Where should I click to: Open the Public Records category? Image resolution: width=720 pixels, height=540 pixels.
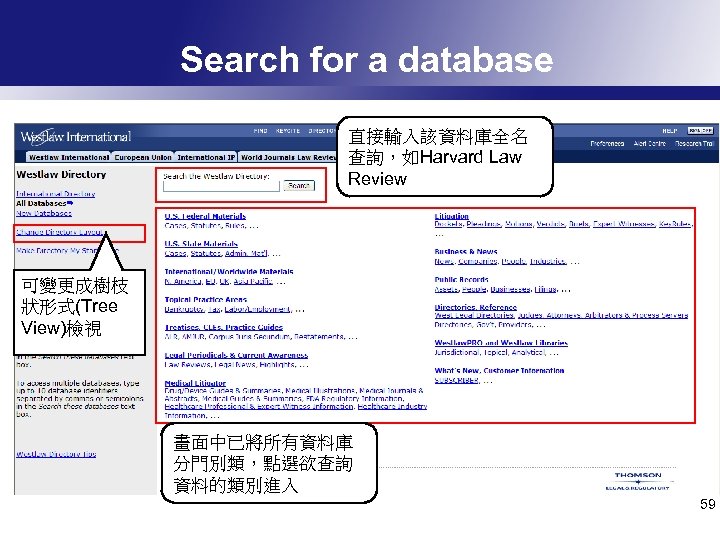pos(461,280)
